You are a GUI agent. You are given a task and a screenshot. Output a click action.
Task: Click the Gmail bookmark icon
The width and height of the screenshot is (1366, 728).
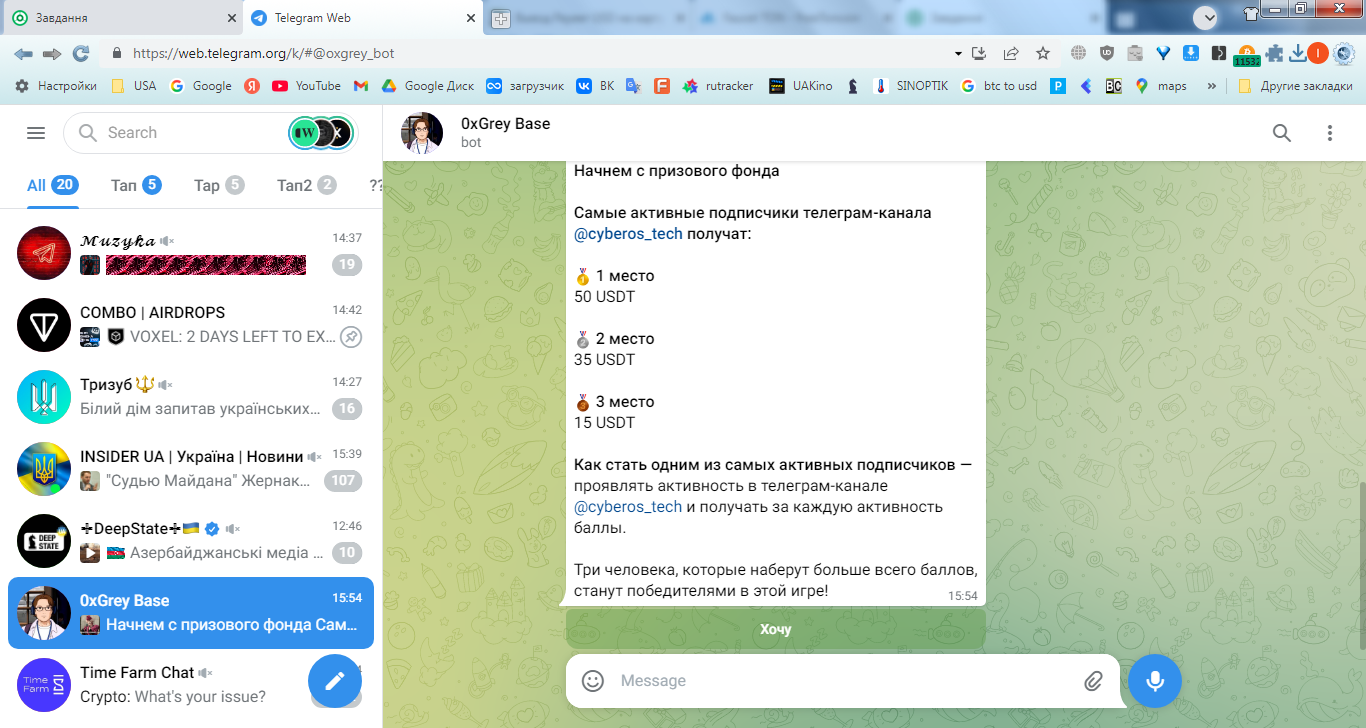pos(361,86)
